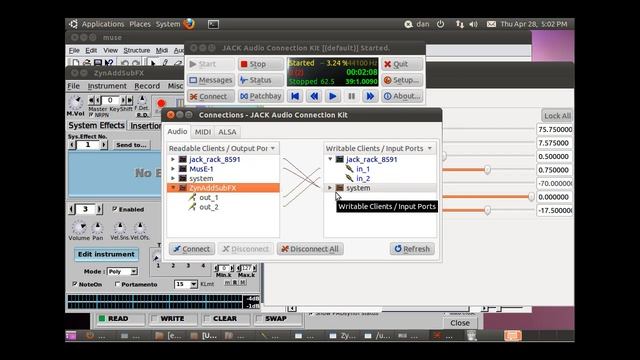This screenshot has height=360, width=640.
Task: Refresh the connections list
Action: point(412,249)
